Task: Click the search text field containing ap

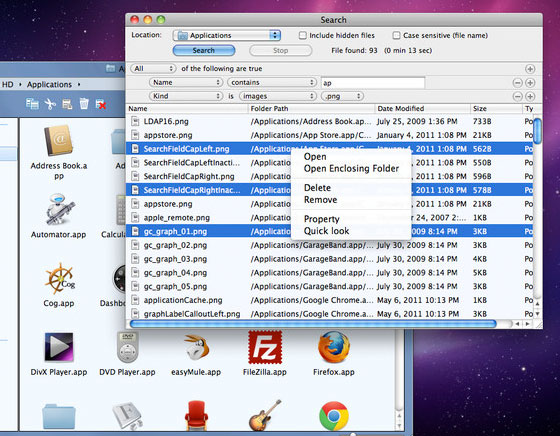Action: click(373, 83)
